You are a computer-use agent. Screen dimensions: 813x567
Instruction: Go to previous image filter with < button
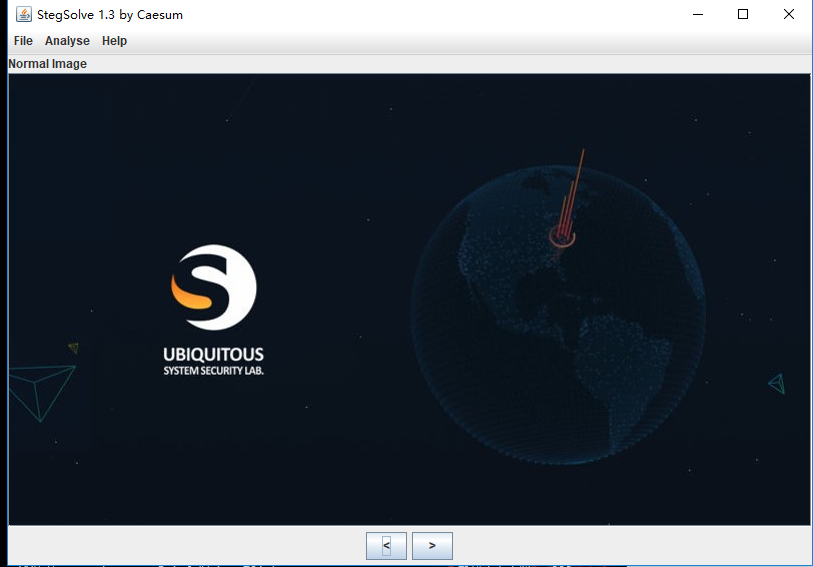coord(386,546)
